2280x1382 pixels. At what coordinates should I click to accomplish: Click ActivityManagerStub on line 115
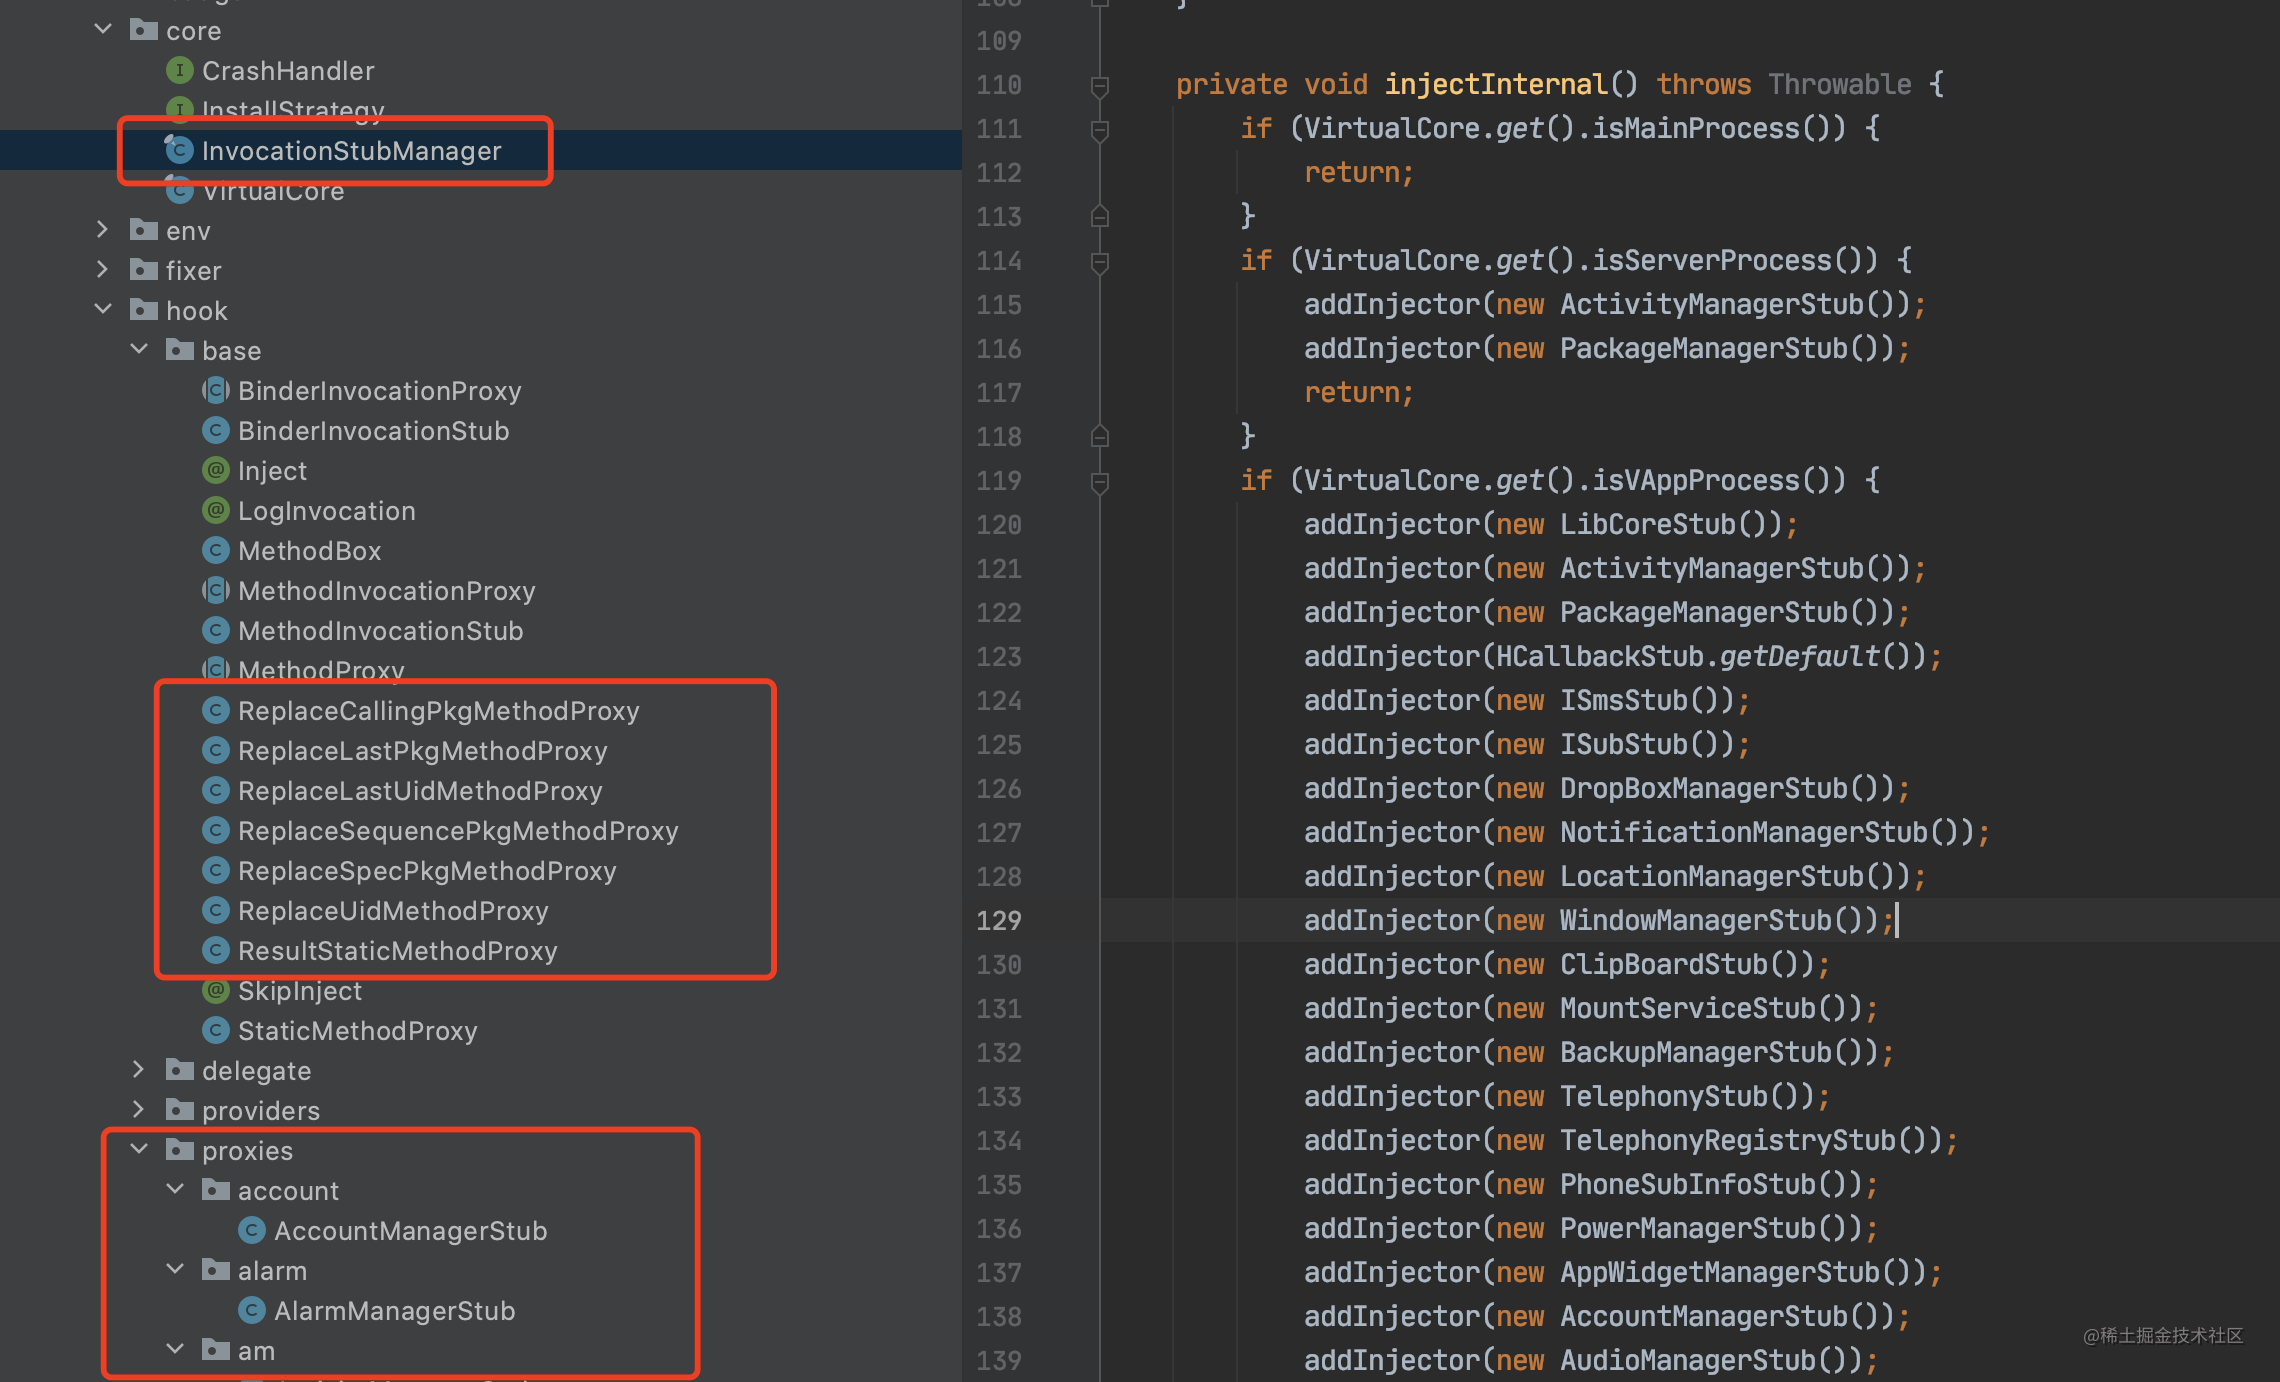1711,305
